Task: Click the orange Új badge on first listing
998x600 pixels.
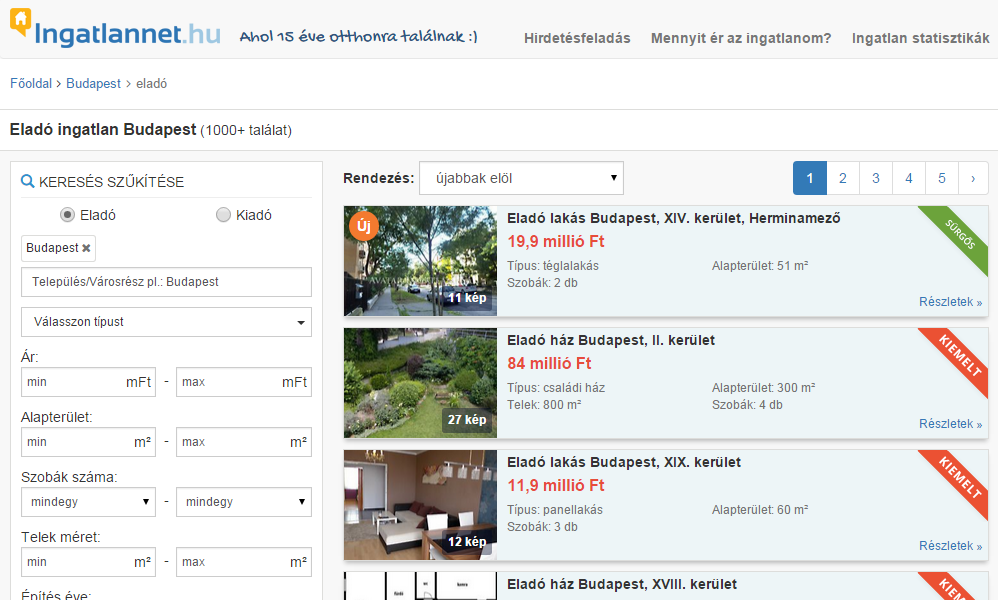Action: [x=363, y=227]
